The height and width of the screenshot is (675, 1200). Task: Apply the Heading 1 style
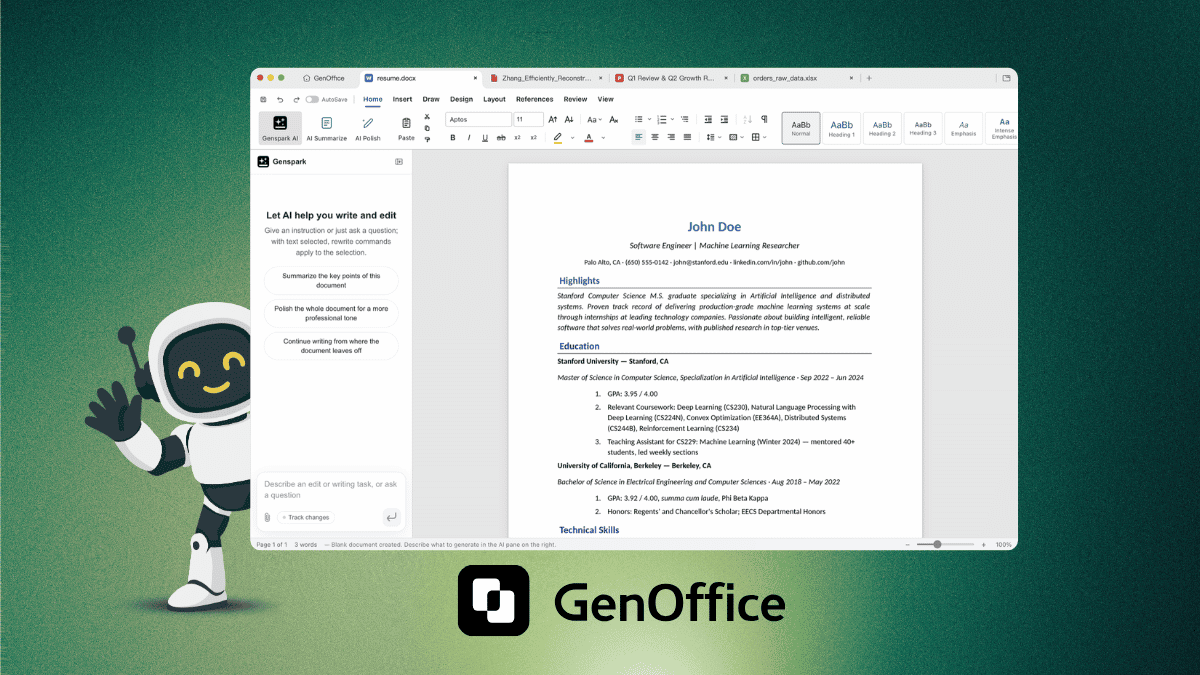tap(842, 128)
